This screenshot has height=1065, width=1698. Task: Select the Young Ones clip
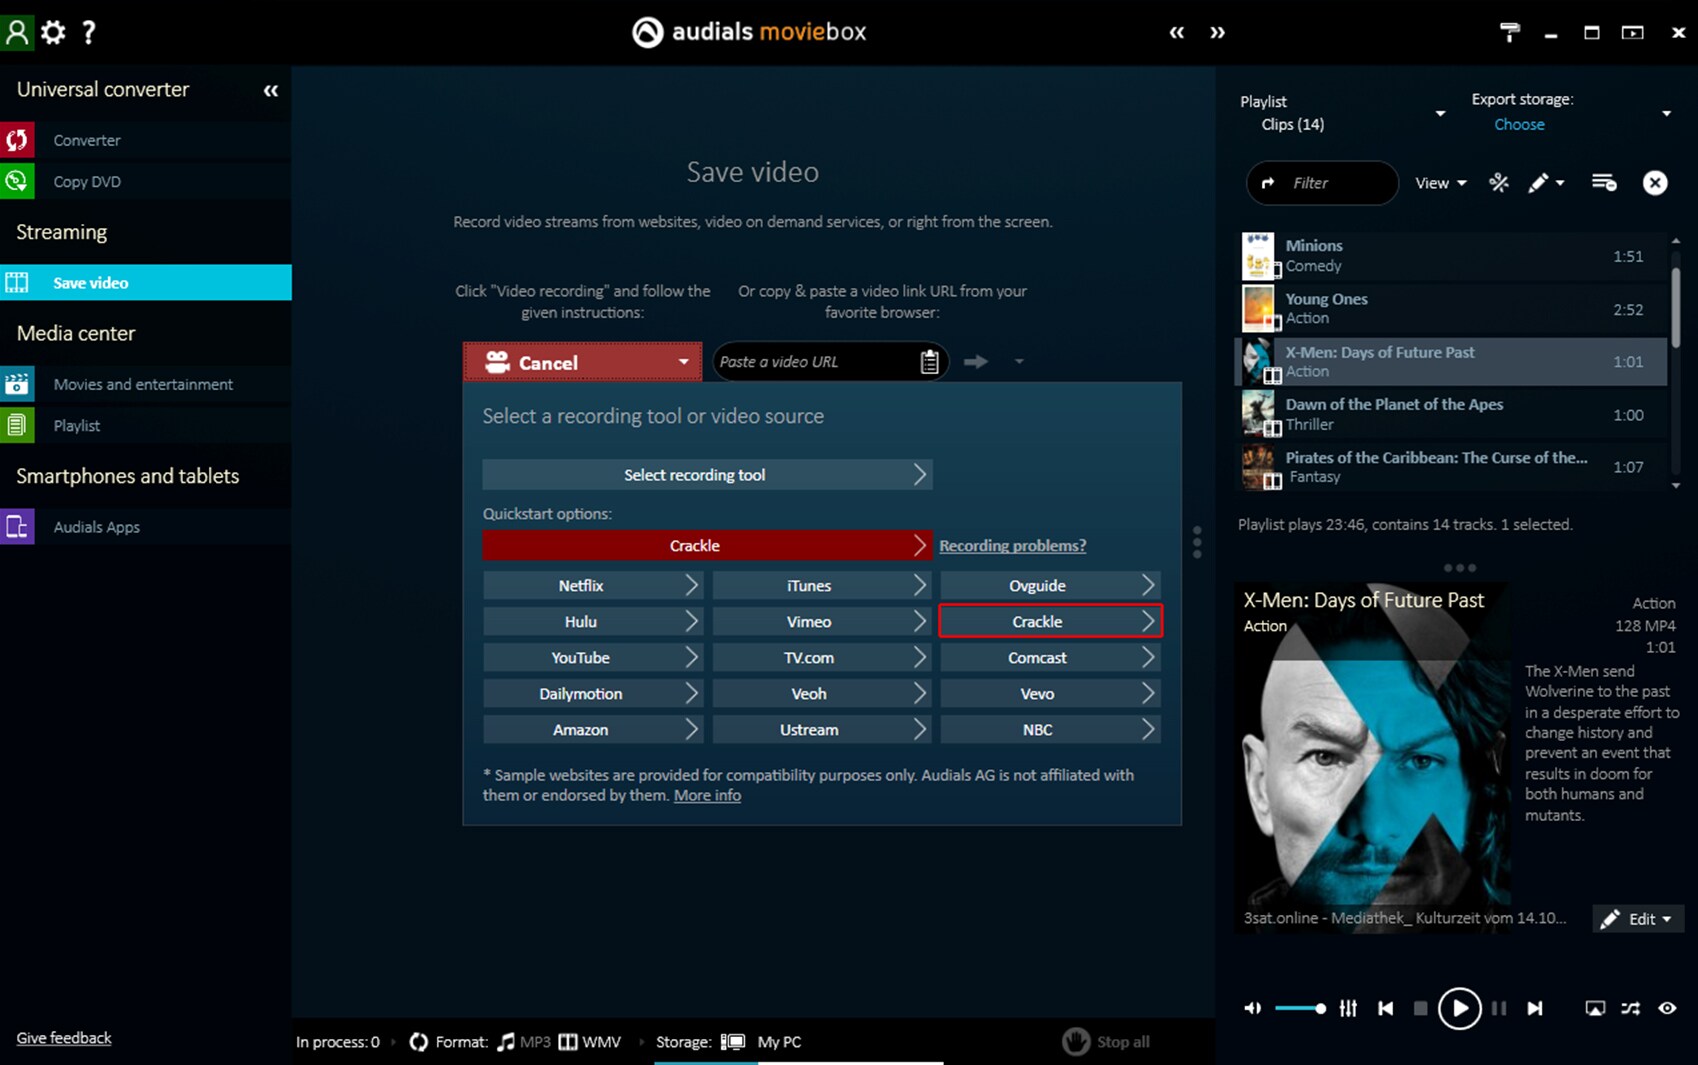click(x=1452, y=309)
